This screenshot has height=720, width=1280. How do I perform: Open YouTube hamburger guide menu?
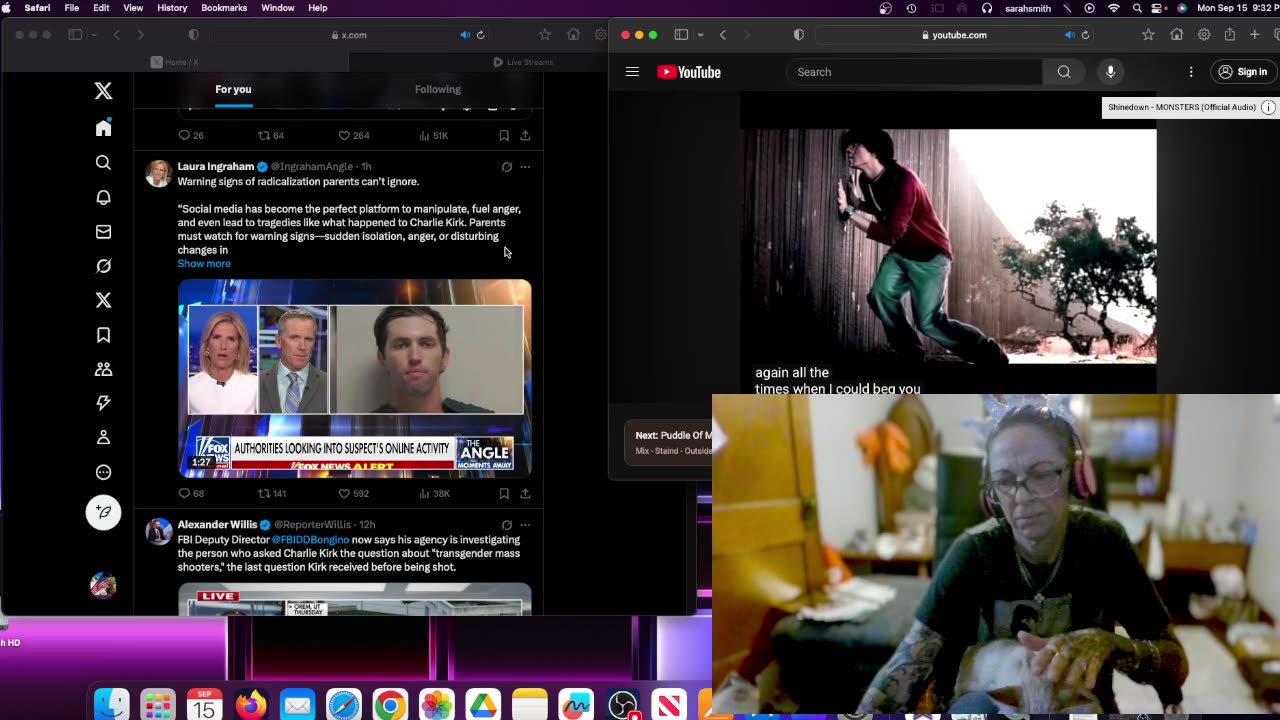(632, 72)
